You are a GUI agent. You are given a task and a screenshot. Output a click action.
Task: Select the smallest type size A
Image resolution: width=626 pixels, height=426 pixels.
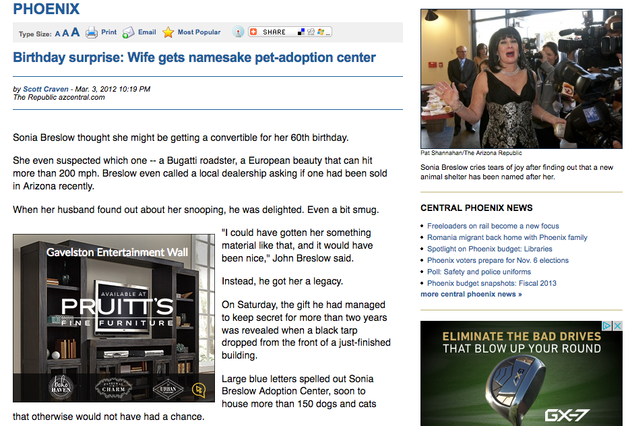point(57,34)
